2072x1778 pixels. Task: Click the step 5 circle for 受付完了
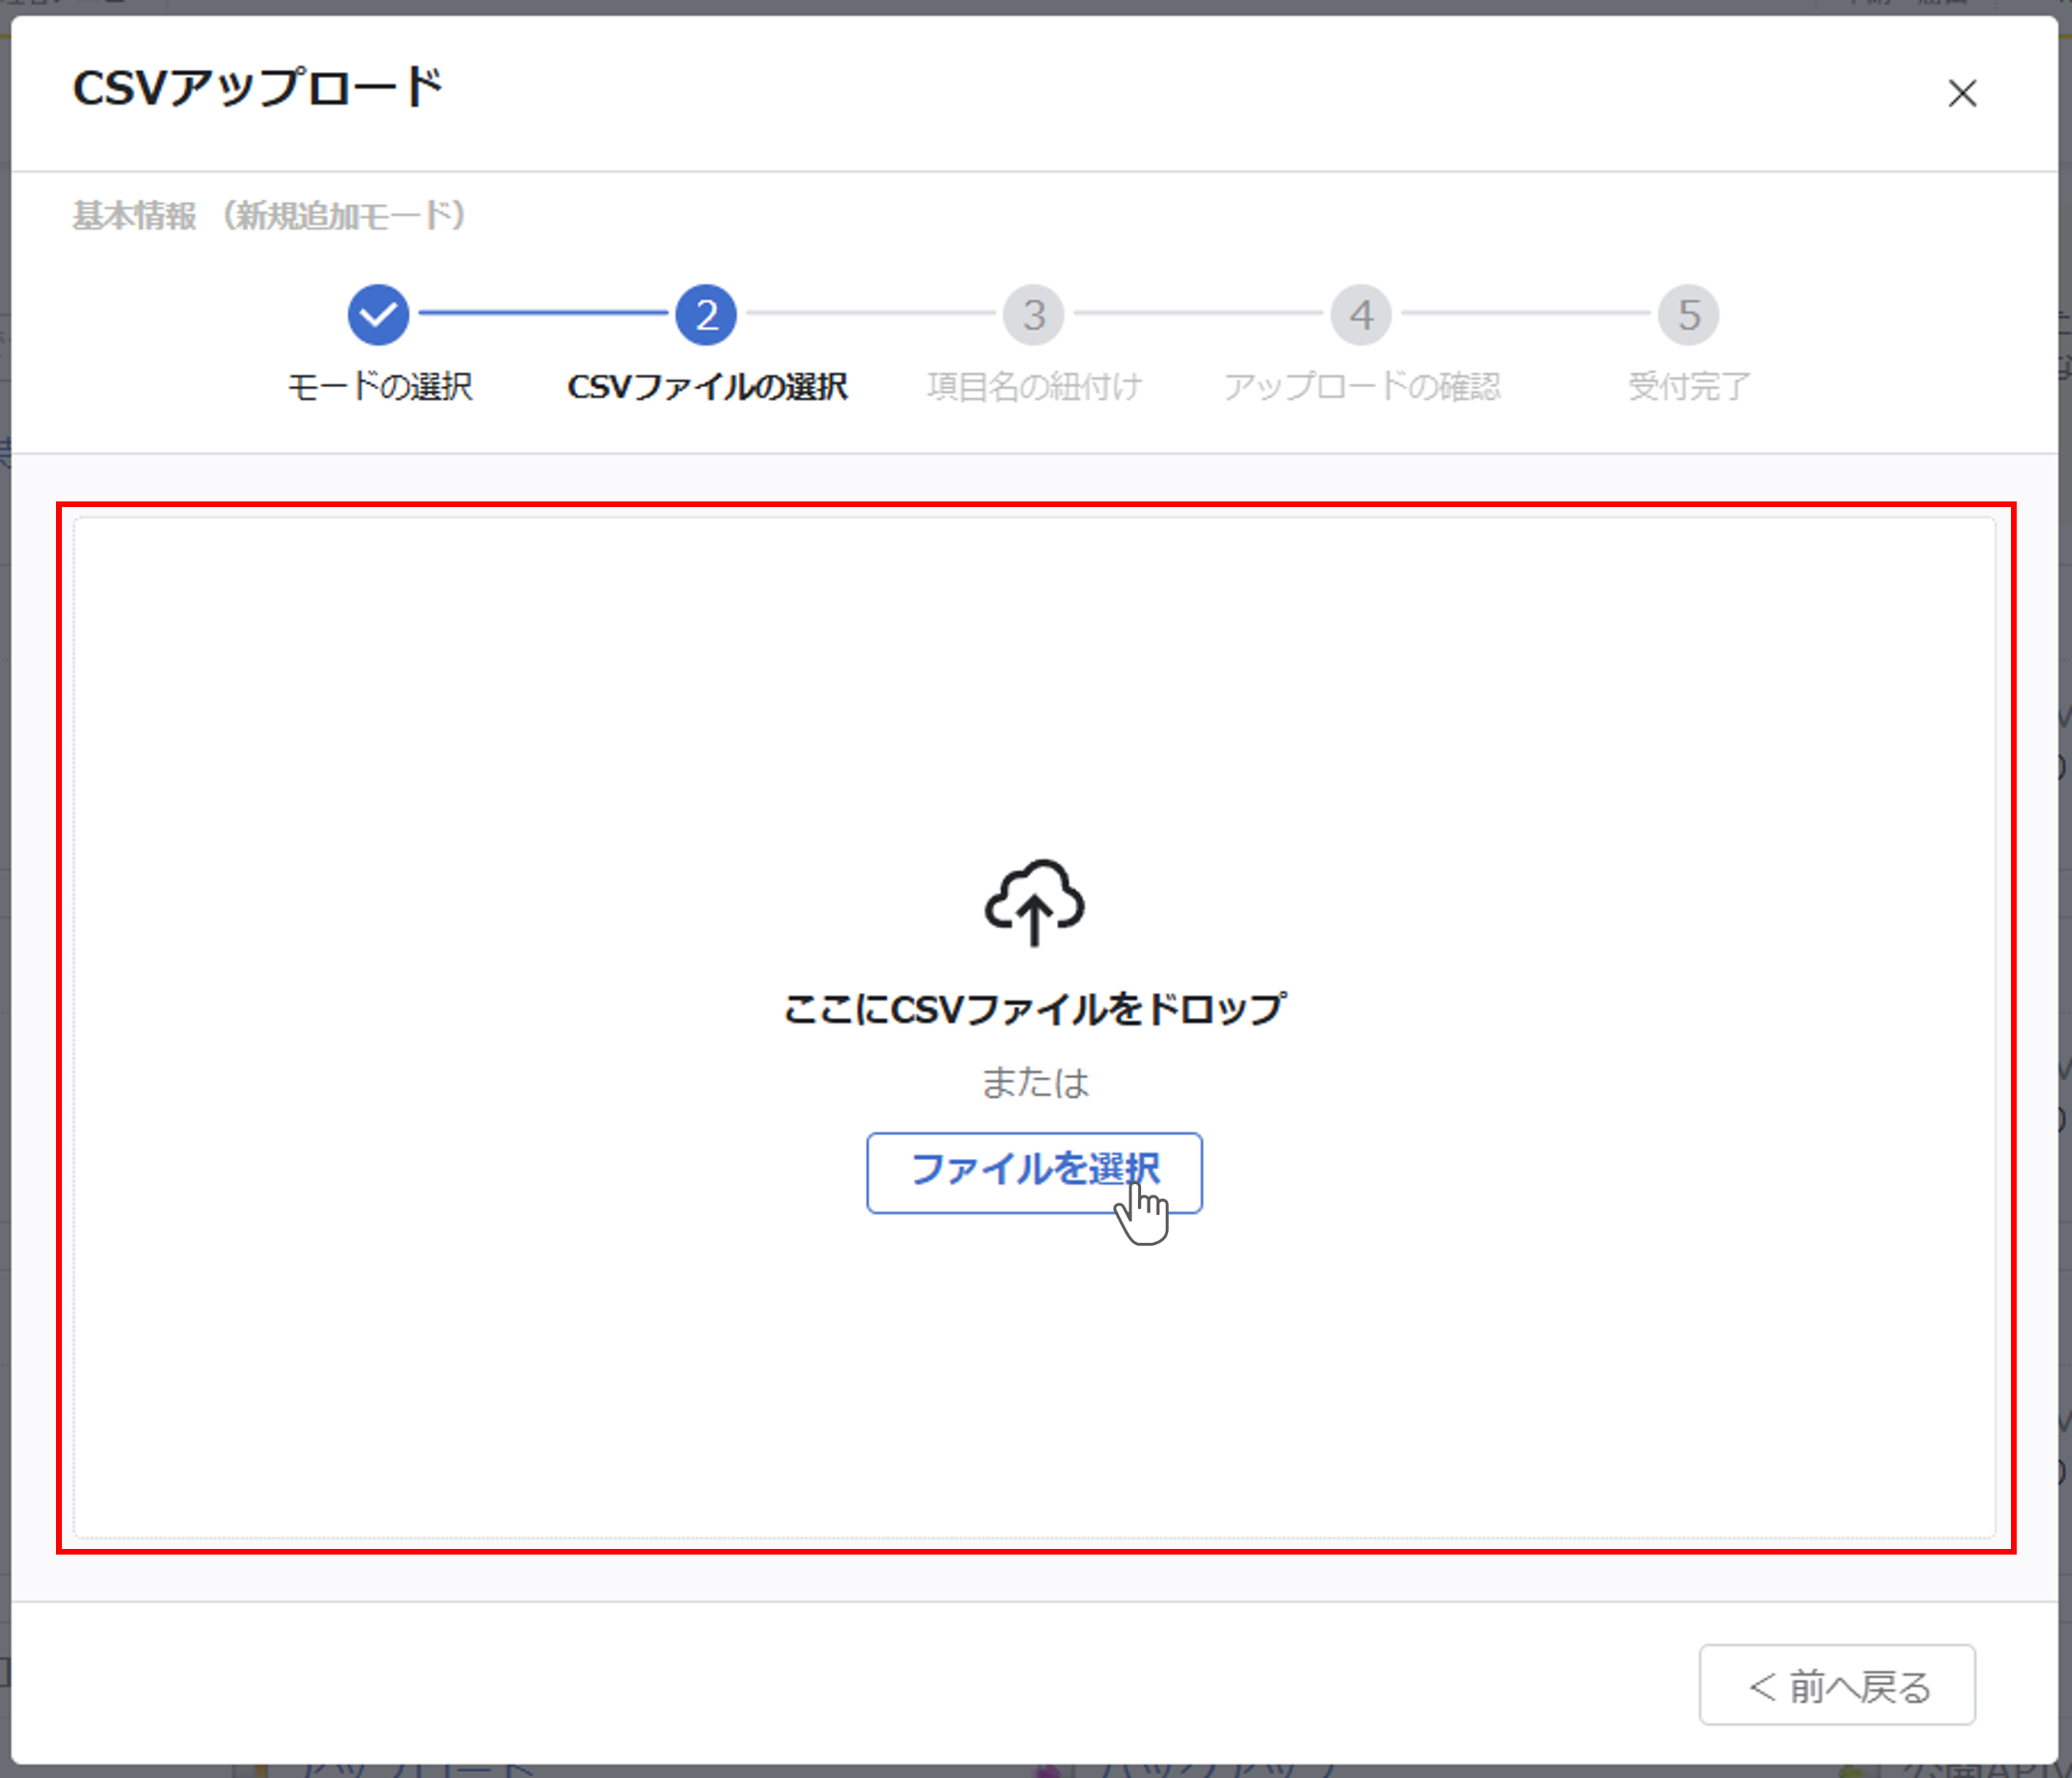(1689, 313)
